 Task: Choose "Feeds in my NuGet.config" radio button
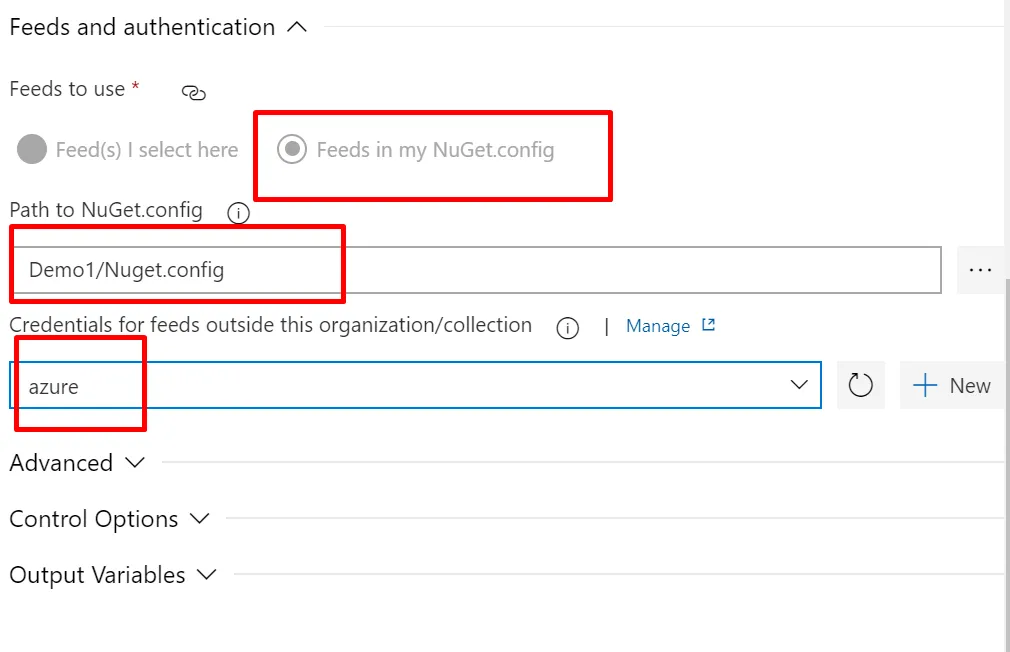pyautogui.click(x=292, y=150)
